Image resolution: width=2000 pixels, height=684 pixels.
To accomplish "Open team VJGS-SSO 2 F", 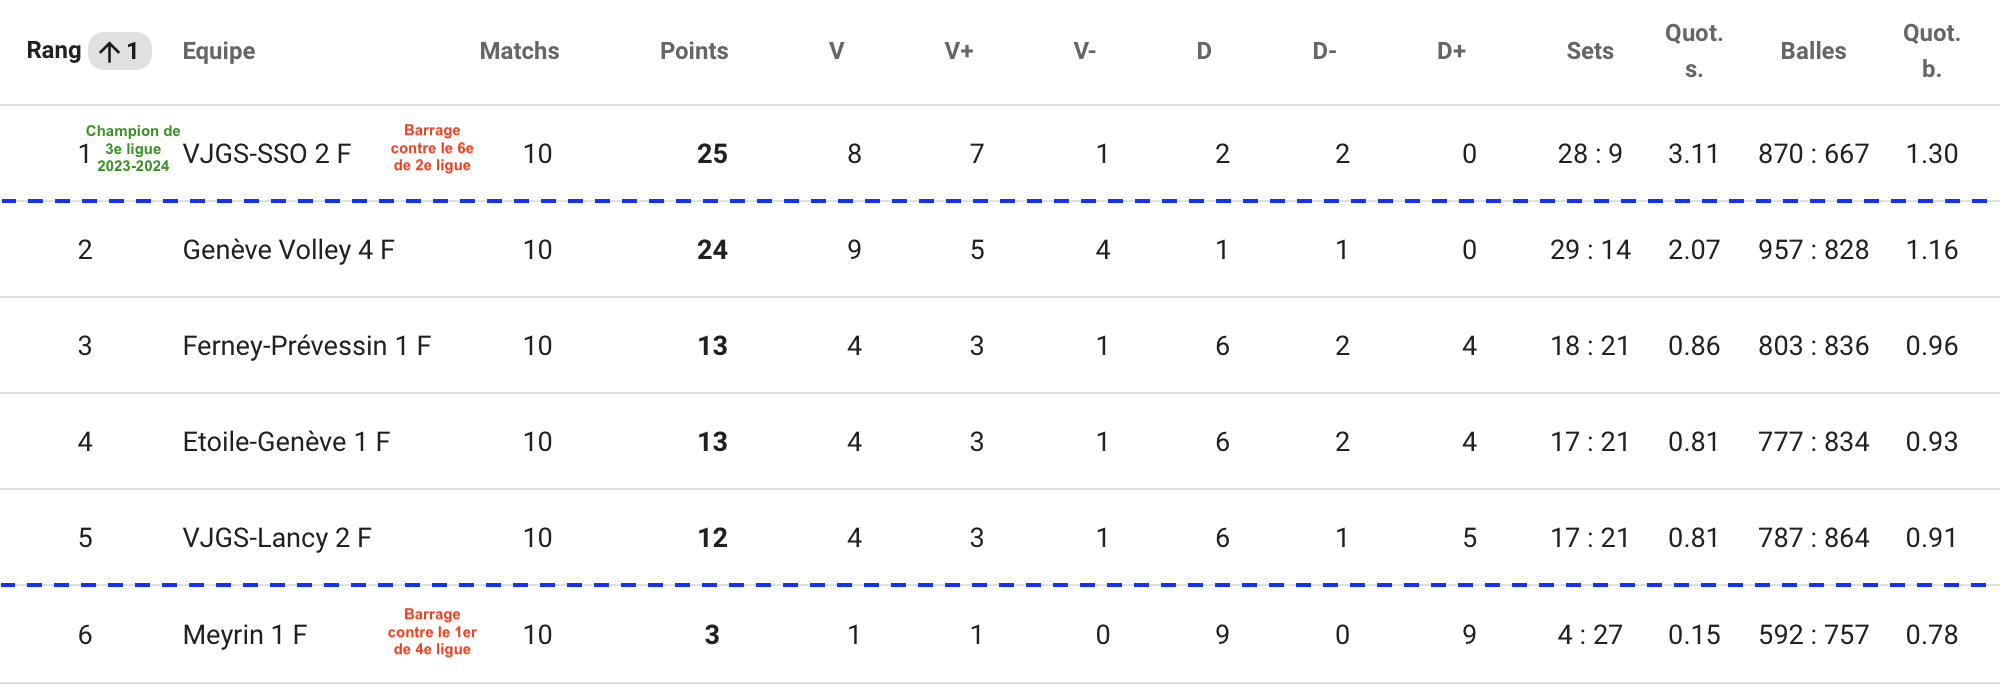I will coord(267,154).
